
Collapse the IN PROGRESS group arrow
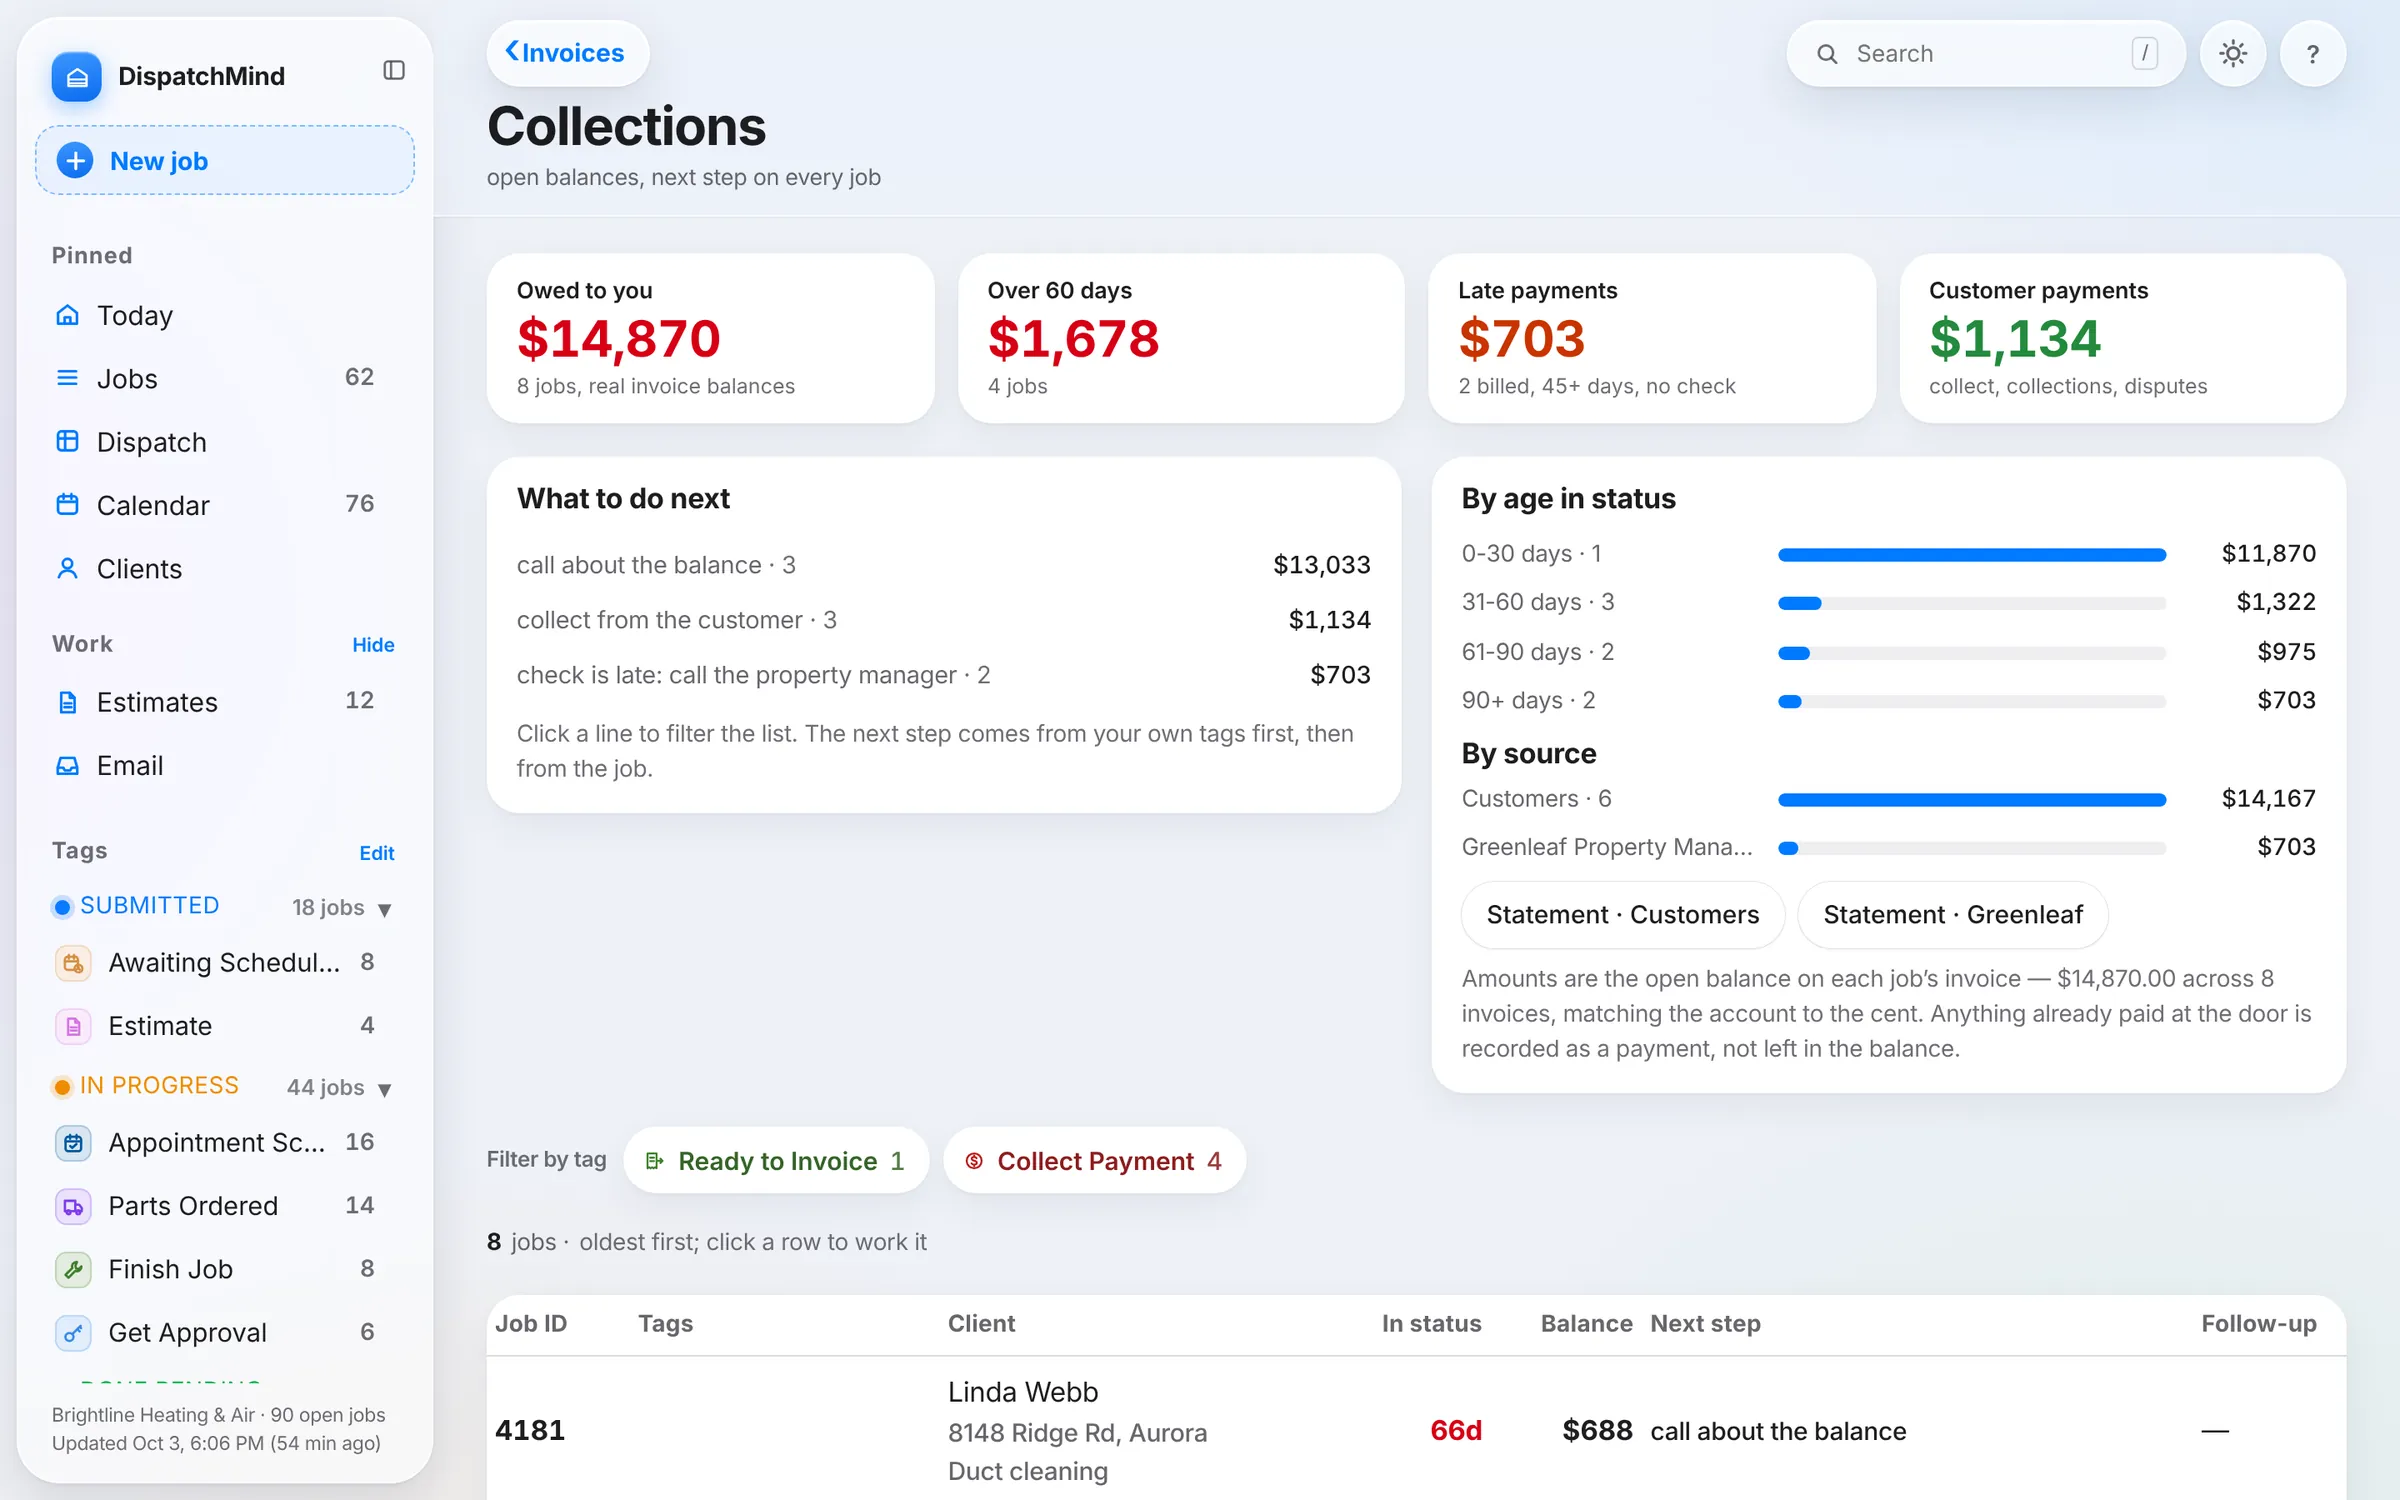click(x=385, y=1089)
